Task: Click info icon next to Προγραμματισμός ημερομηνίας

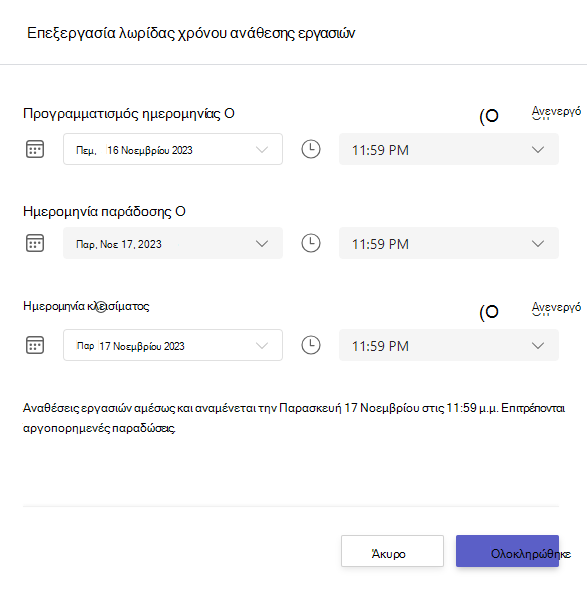Action: coord(229,113)
